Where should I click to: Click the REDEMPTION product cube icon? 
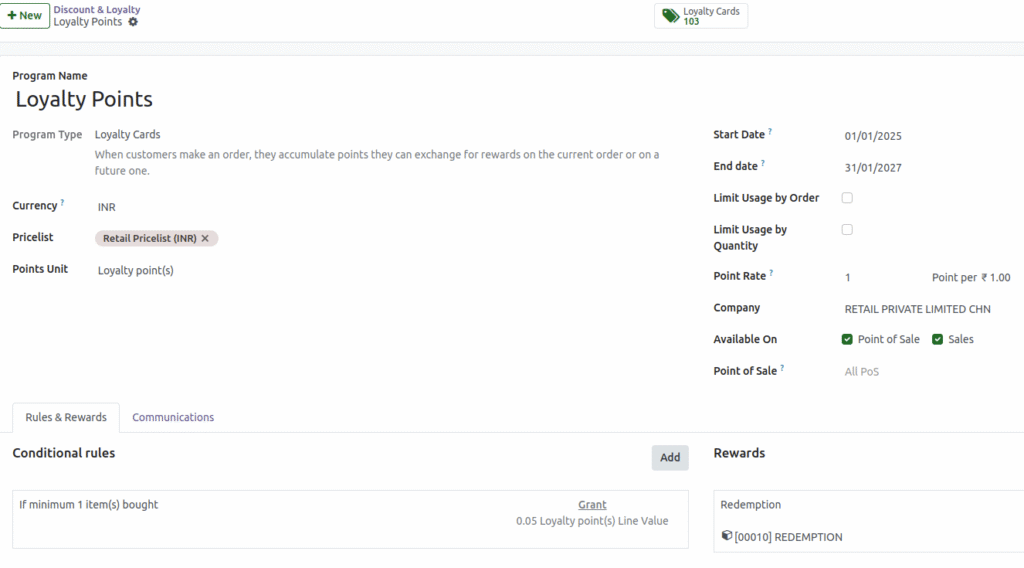point(727,537)
